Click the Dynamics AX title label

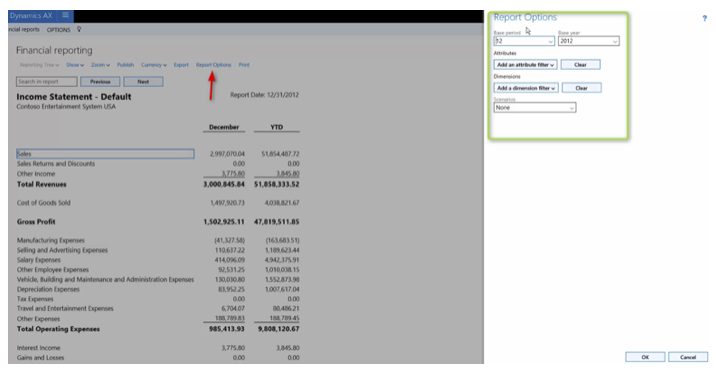click(x=31, y=16)
